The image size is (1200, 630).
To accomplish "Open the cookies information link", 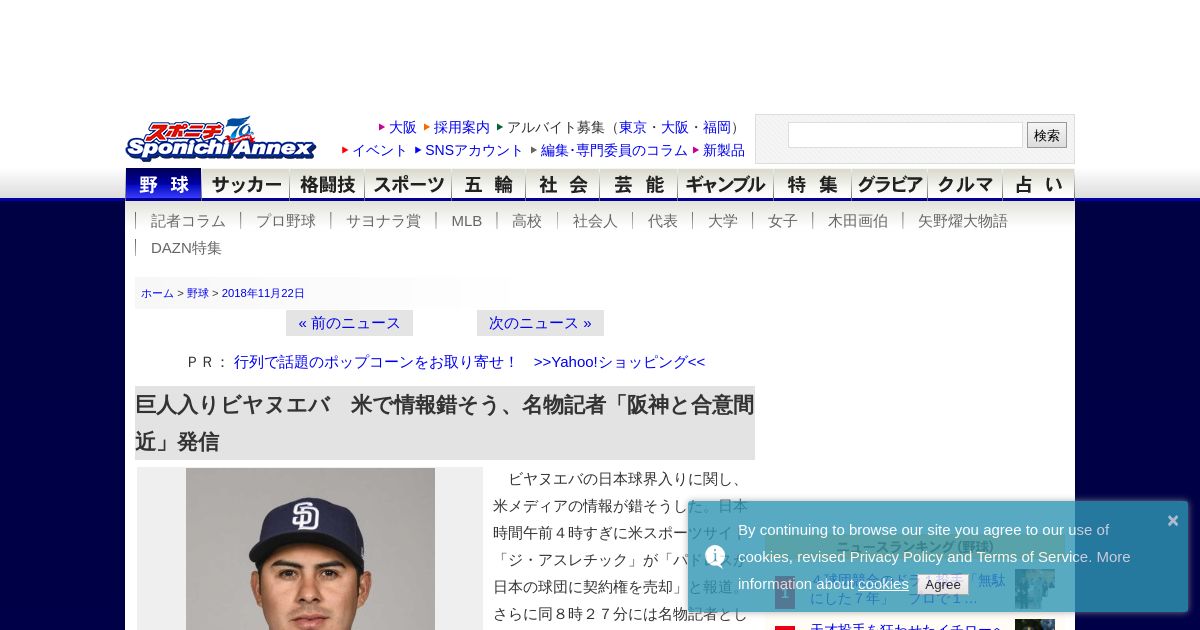I will [x=883, y=584].
